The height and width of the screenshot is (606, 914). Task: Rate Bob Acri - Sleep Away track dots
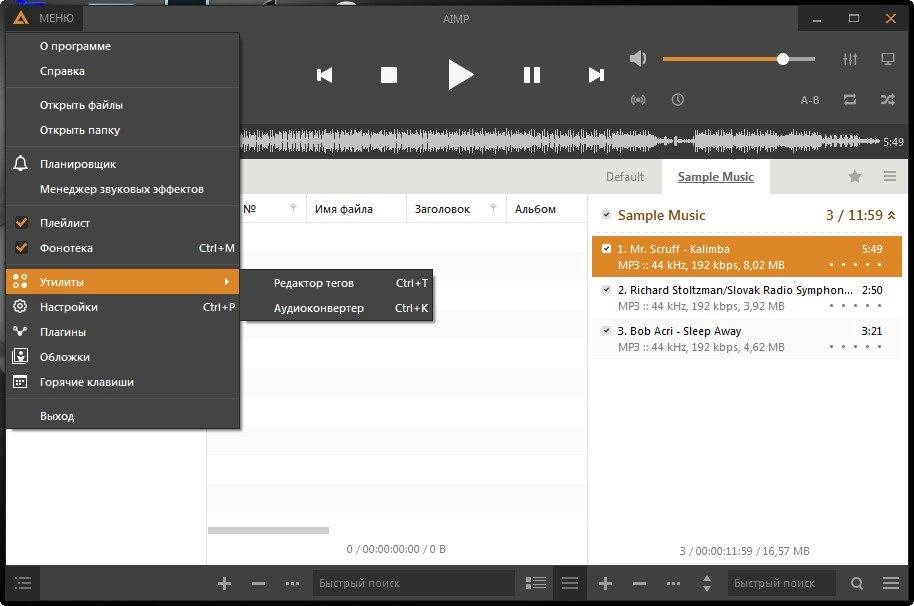(855, 347)
